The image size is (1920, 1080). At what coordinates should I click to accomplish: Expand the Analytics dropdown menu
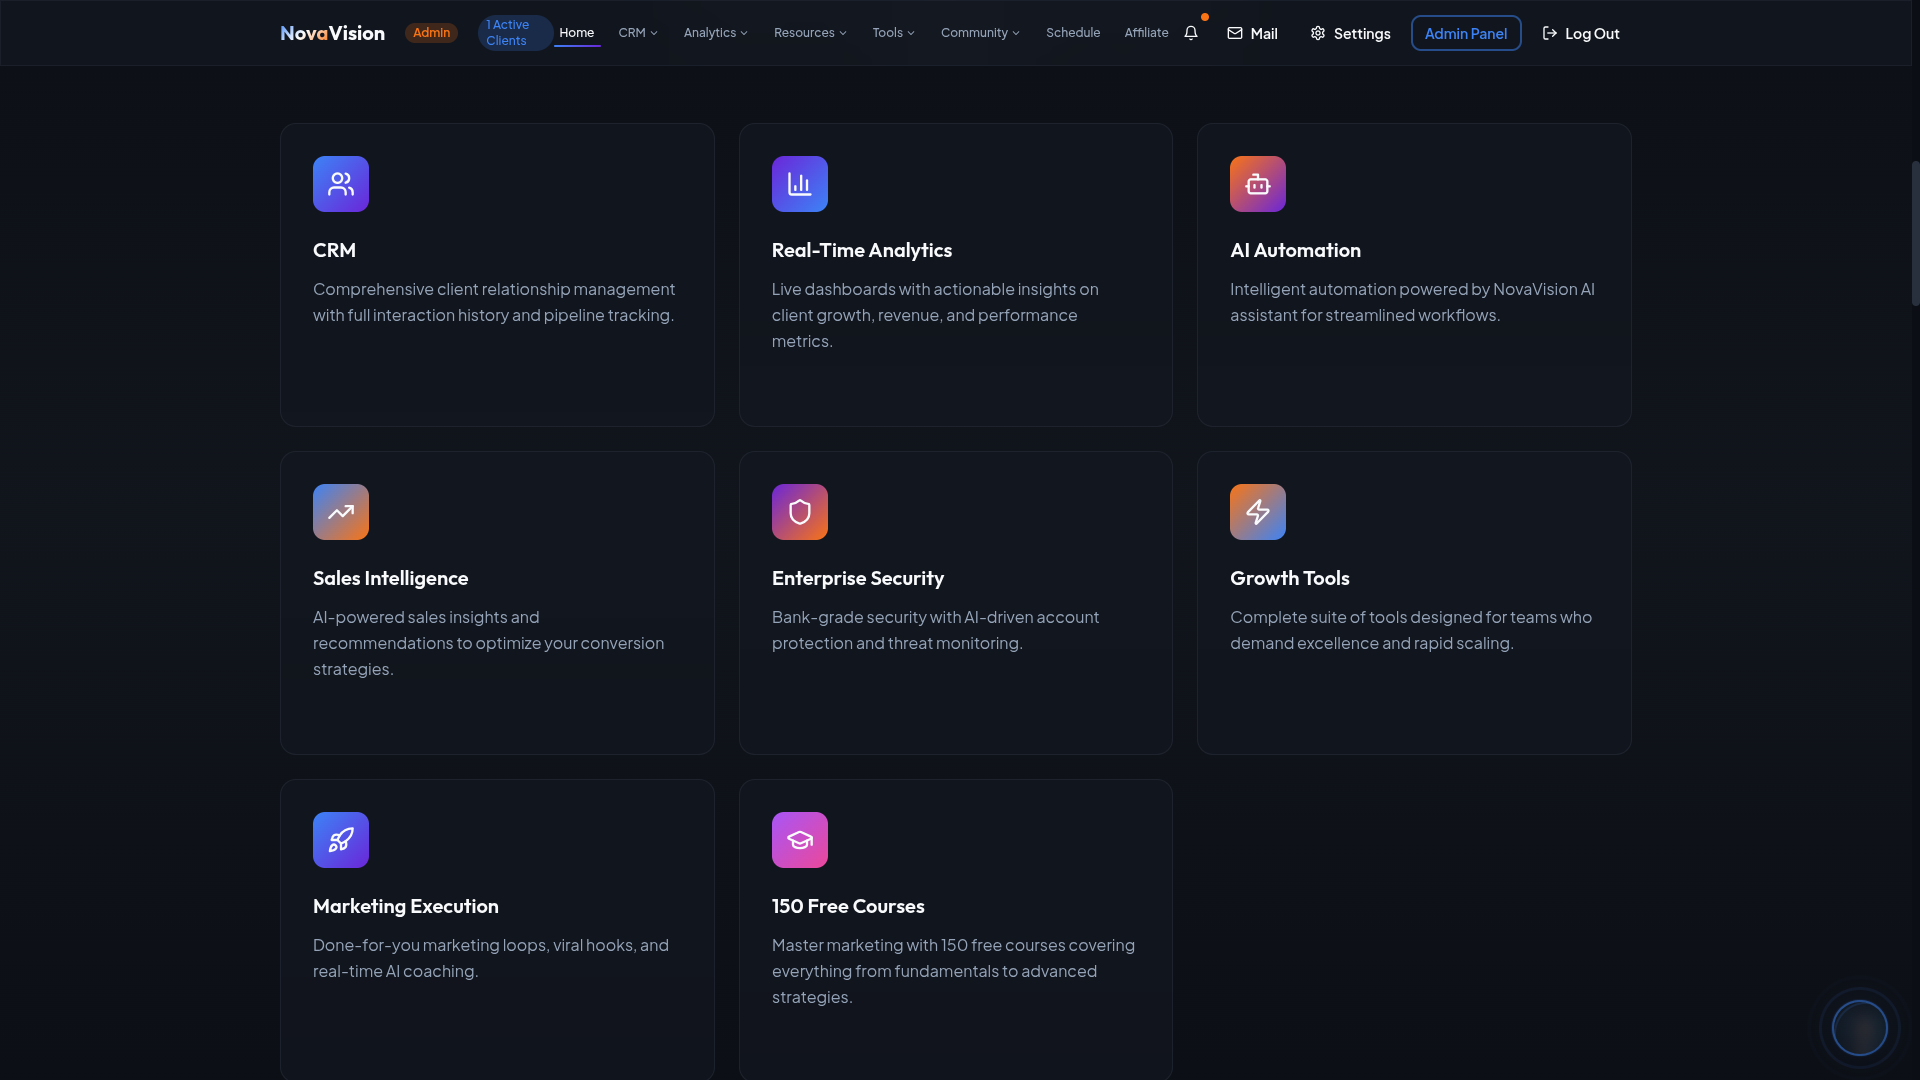pos(716,33)
